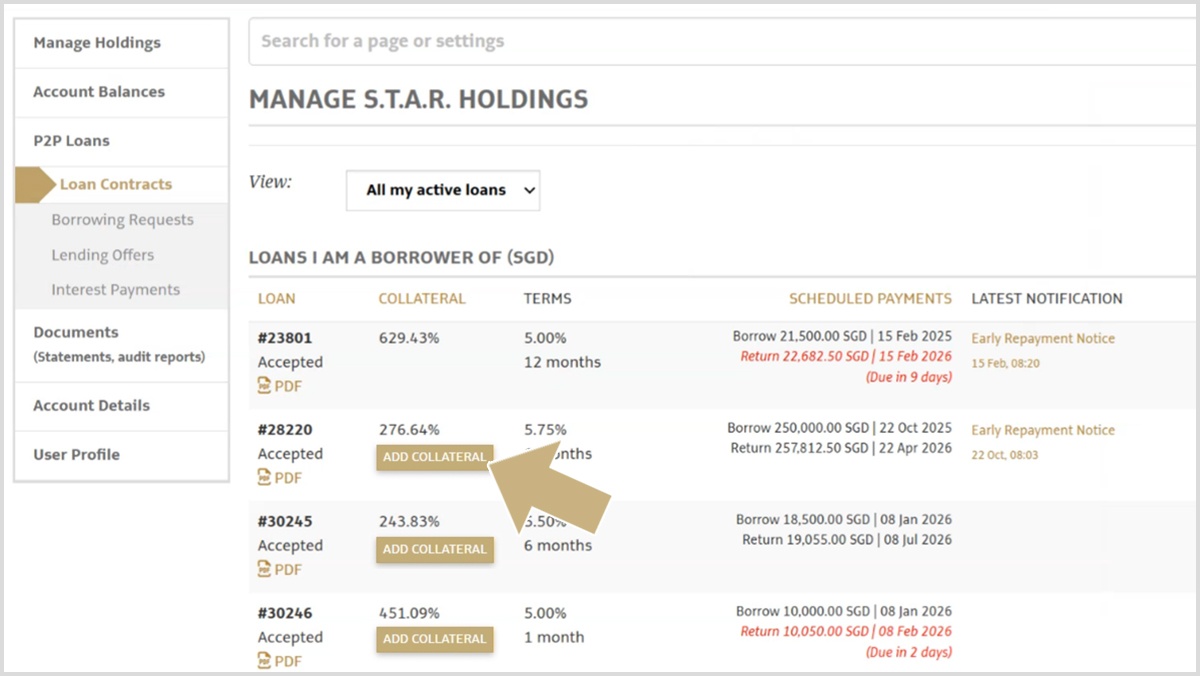Image resolution: width=1200 pixels, height=676 pixels.
Task: Open Borrowing Requests submenu
Action: pos(123,220)
